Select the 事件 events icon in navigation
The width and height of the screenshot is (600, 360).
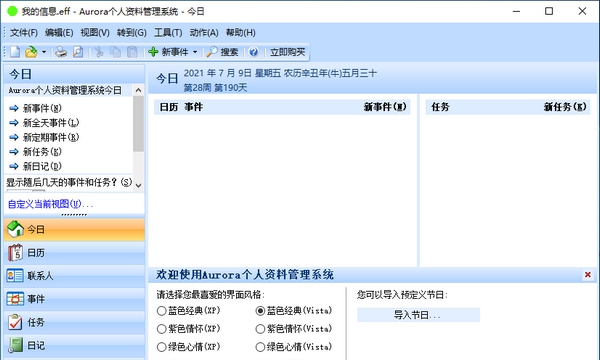pyautogui.click(x=15, y=299)
